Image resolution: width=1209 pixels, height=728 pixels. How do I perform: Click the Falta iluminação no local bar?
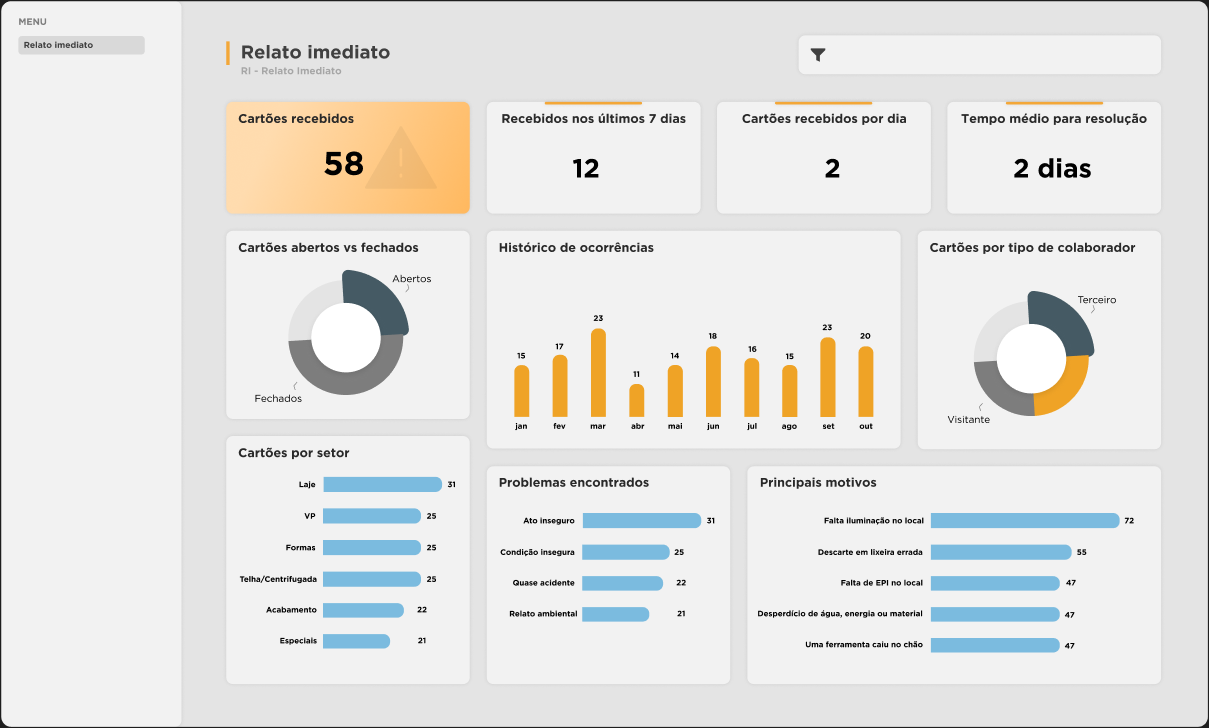pos(1022,520)
